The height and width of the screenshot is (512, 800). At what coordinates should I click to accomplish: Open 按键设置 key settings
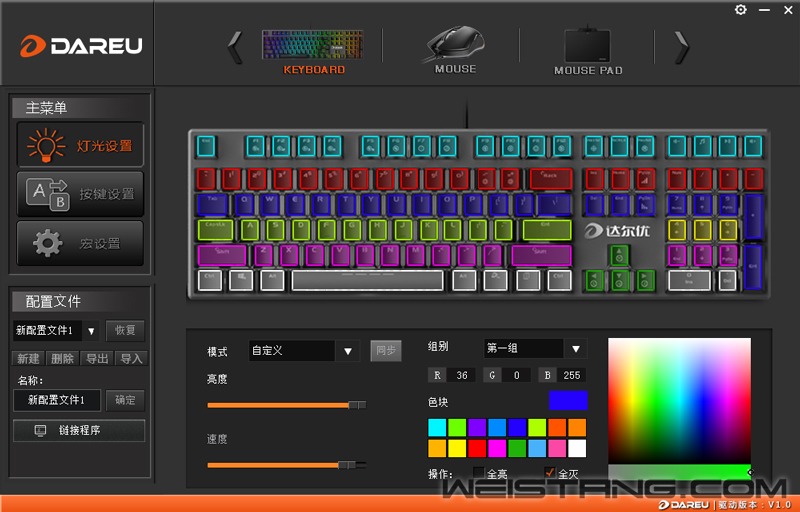80,194
